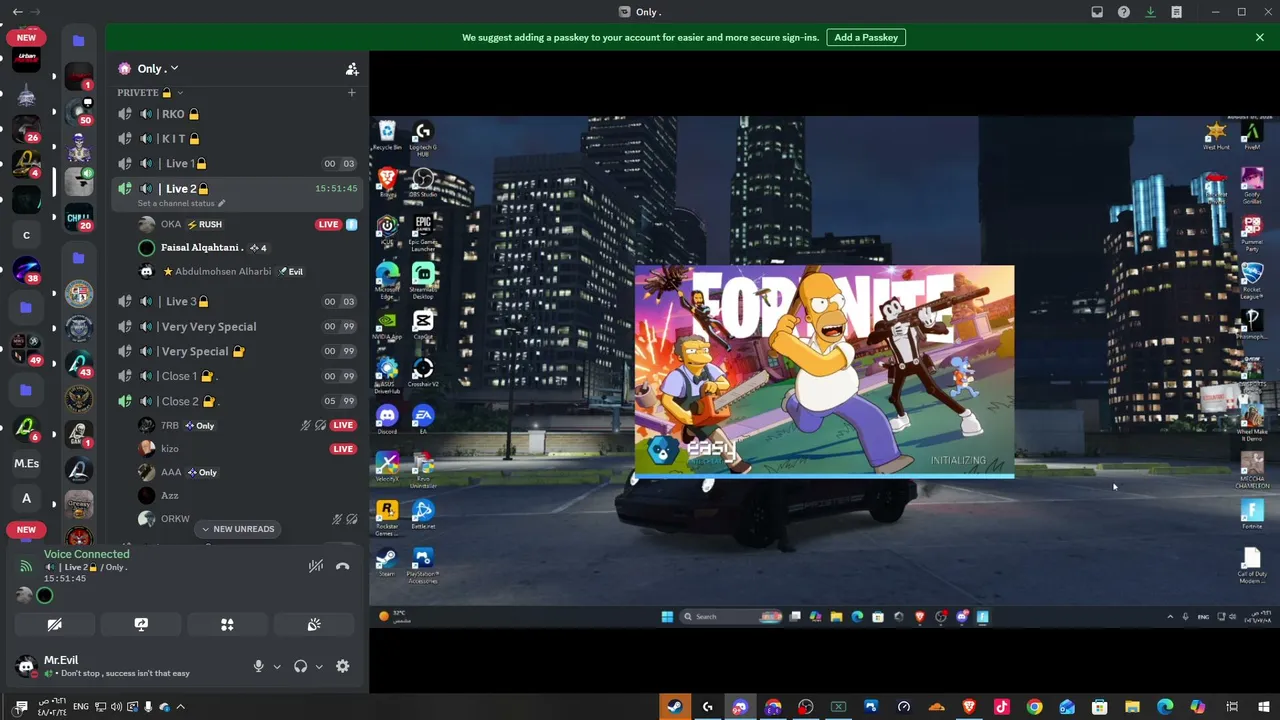Screen dimensions: 1280x720
Task: Jump to NEW UNREADS in channel list
Action: point(238,529)
